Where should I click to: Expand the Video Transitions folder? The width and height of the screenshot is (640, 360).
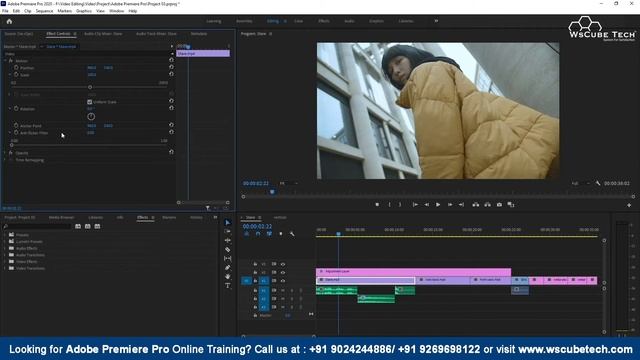5,268
